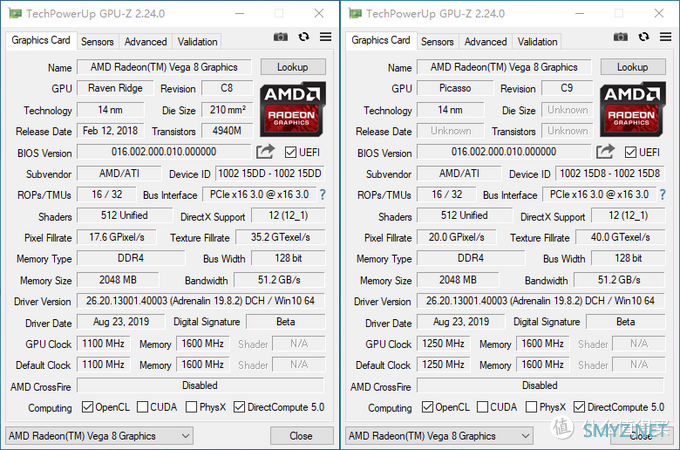Click GPU-Z app icon in right title bar

[355, 13]
